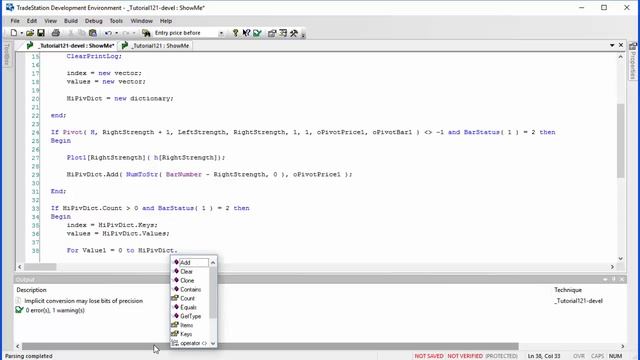Click the Verify checkmark toolbar icon
Screen dimensions: 640x360
click(x=257, y=33)
